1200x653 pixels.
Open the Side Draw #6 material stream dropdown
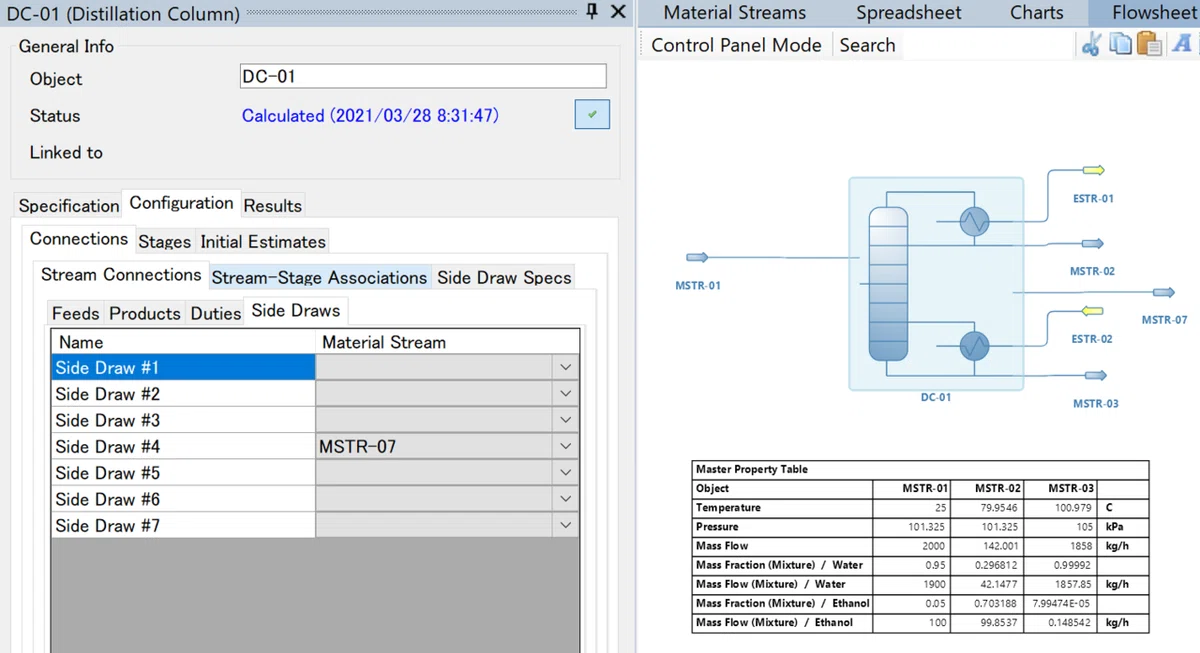tap(565, 499)
